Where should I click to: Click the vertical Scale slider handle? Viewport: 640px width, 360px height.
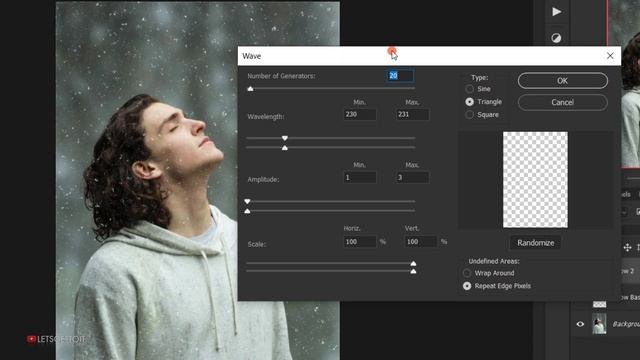pyautogui.click(x=413, y=271)
